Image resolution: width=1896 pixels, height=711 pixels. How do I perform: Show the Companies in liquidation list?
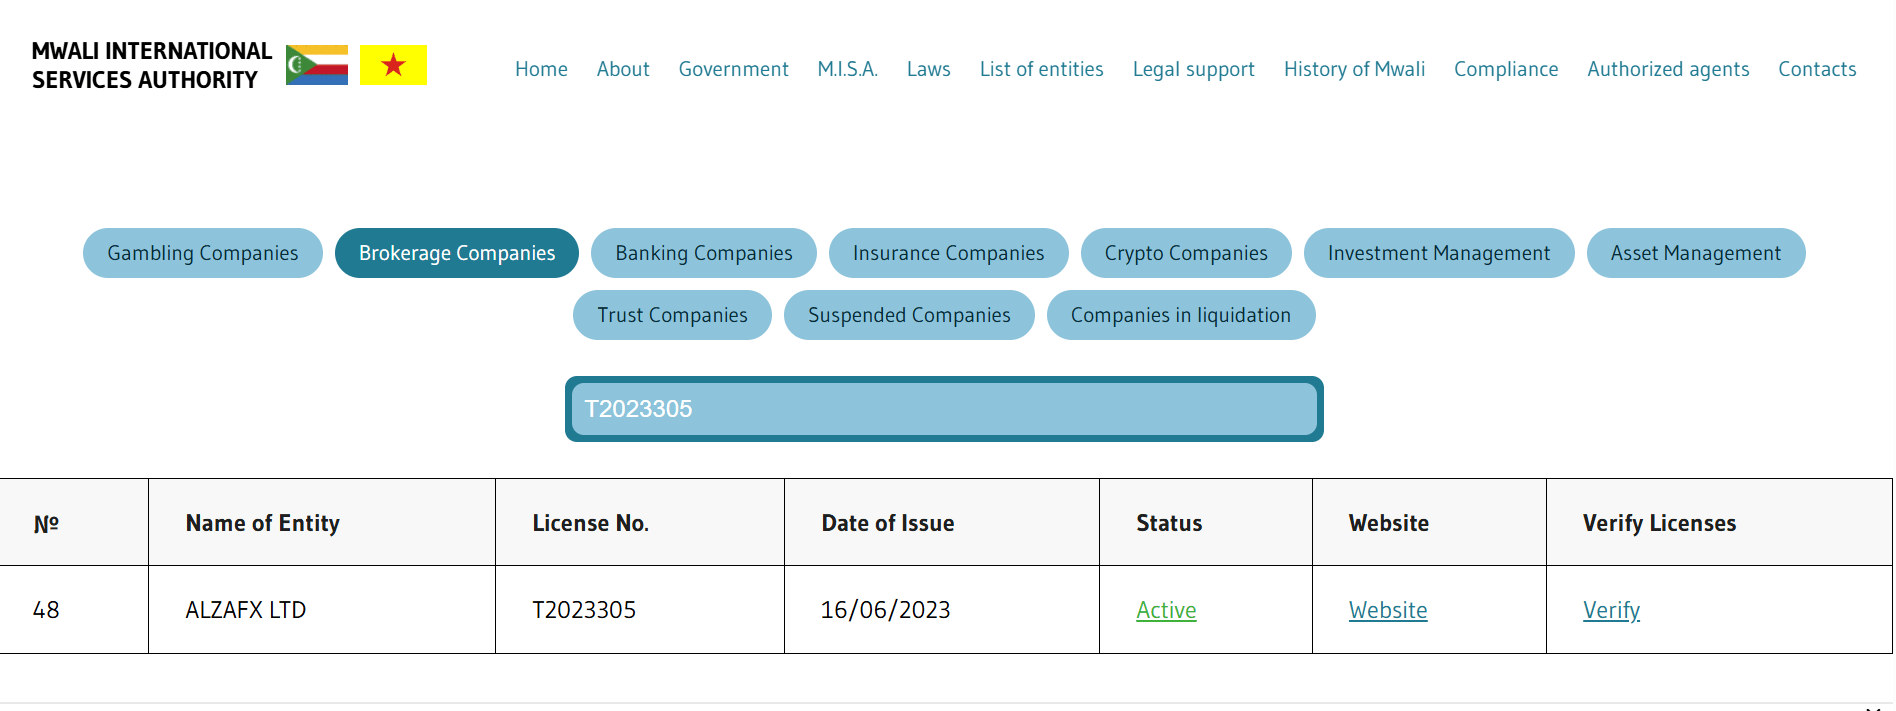pyautogui.click(x=1181, y=315)
